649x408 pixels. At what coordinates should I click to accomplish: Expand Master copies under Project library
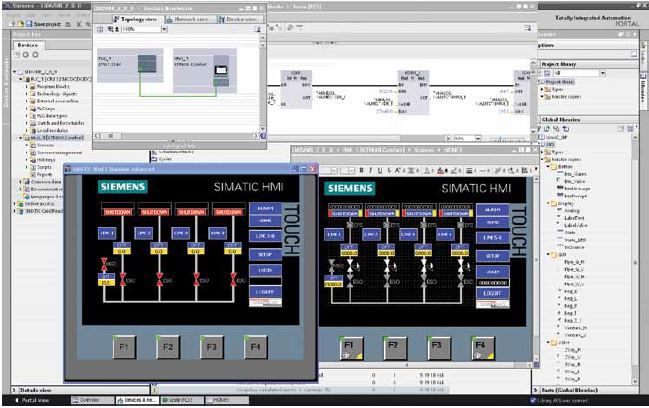(x=542, y=96)
